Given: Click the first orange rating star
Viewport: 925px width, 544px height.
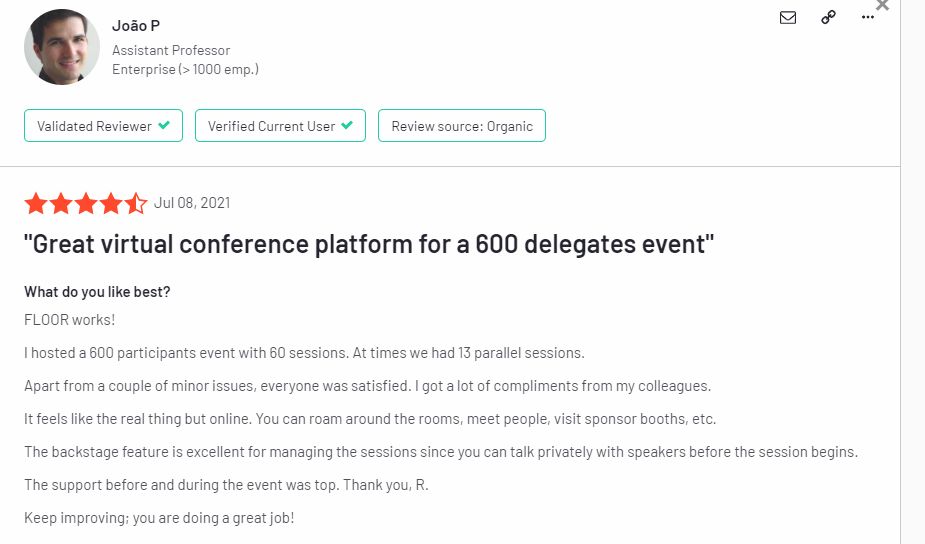Looking at the screenshot, I should 36,203.
